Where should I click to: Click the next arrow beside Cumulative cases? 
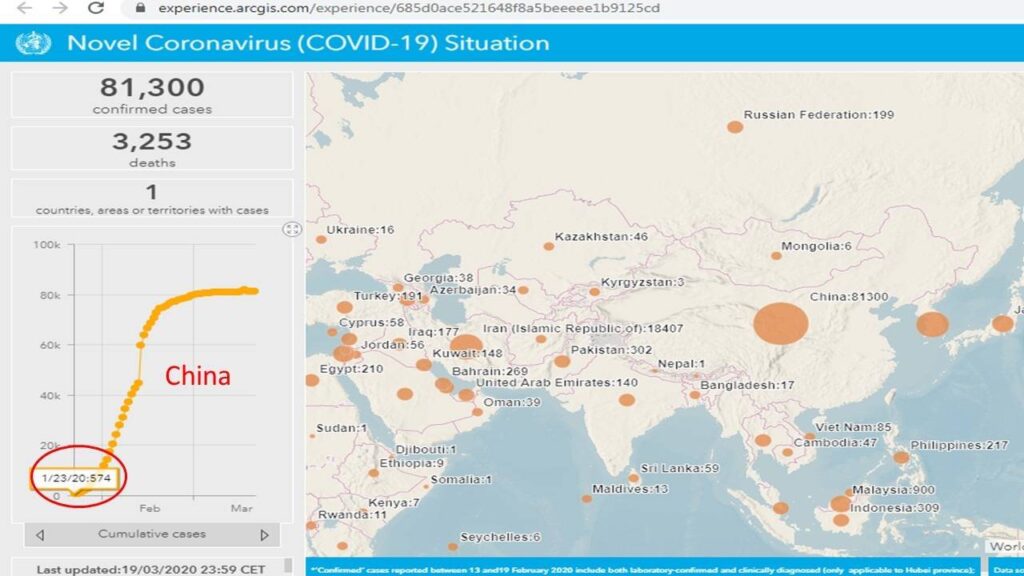click(265, 535)
